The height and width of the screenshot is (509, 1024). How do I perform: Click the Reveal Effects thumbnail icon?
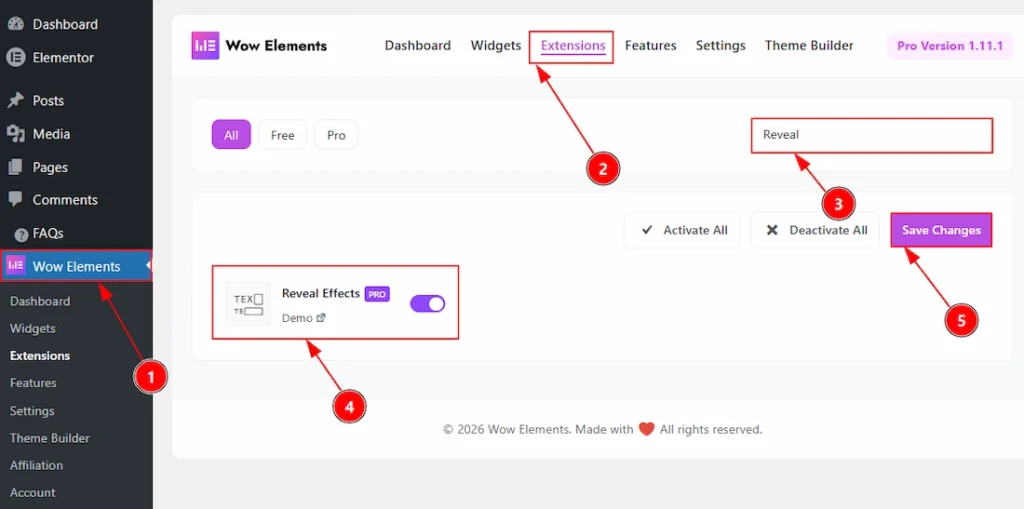pyautogui.click(x=248, y=304)
